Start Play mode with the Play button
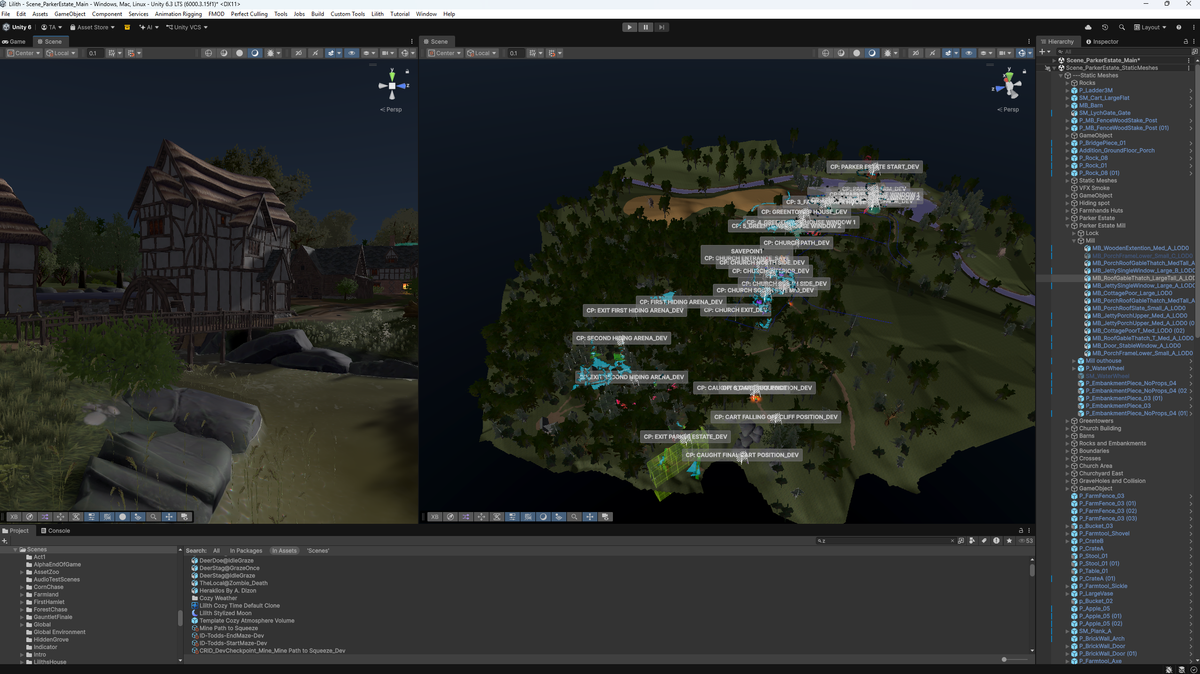This screenshot has height=674, width=1200. [629, 27]
